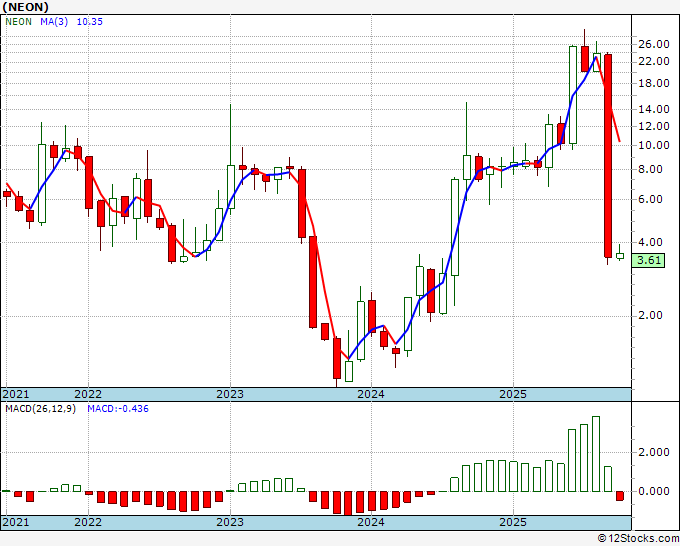Click the tall red candlestick dropping to 3.61
Viewport: 680px width, 546px height.
608,156
